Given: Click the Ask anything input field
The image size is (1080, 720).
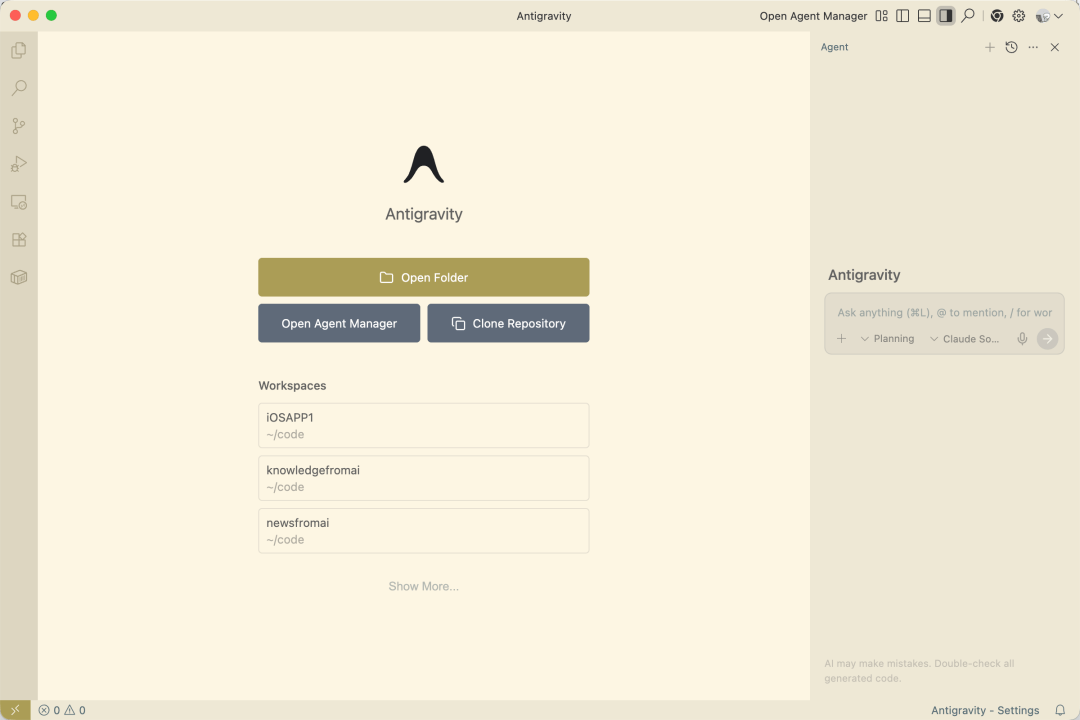Looking at the screenshot, I should [x=943, y=313].
